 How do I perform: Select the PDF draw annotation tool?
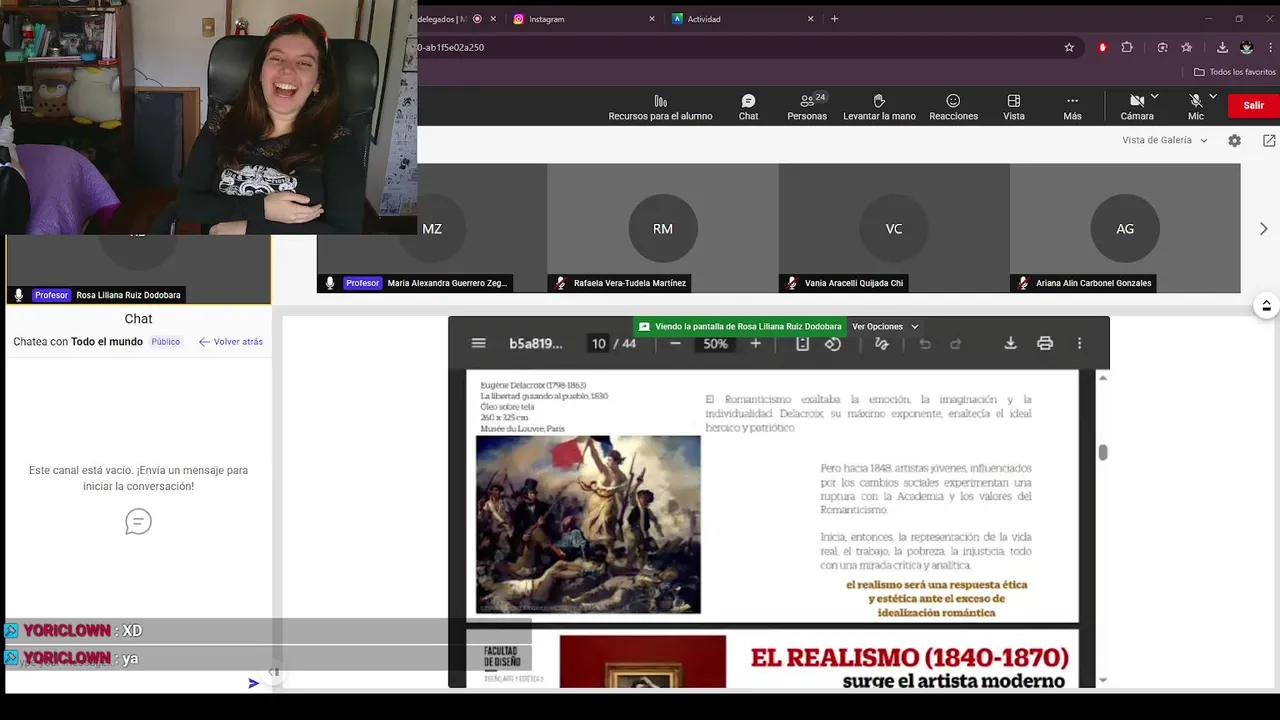point(881,343)
